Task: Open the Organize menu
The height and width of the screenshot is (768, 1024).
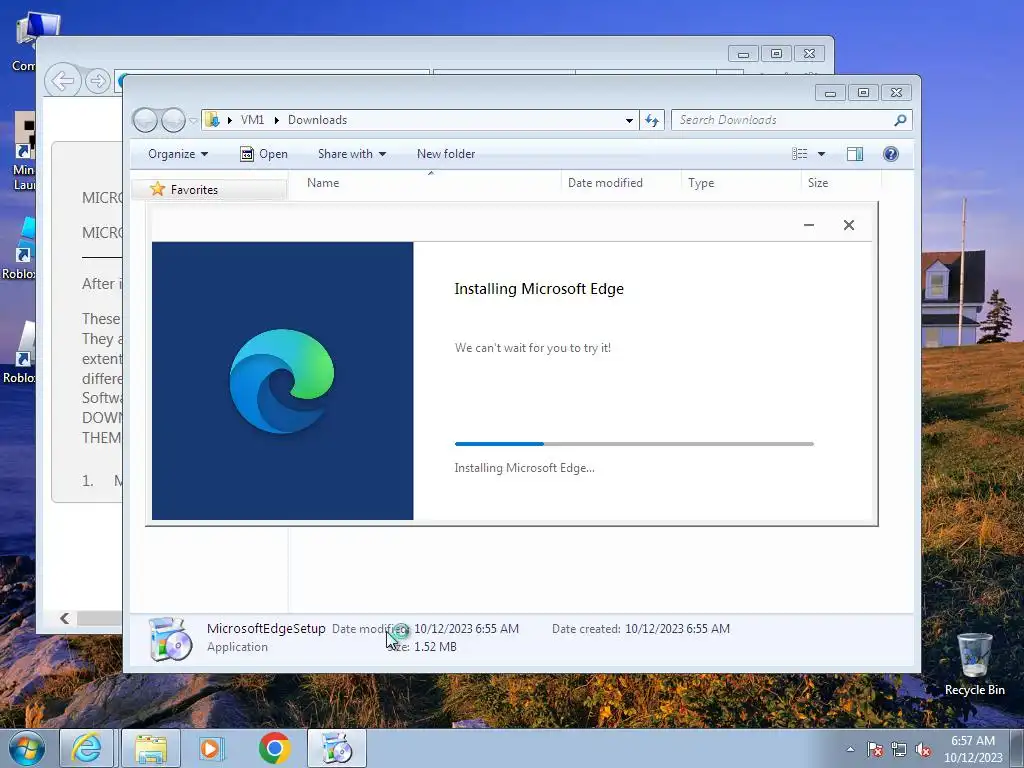Action: 178,154
